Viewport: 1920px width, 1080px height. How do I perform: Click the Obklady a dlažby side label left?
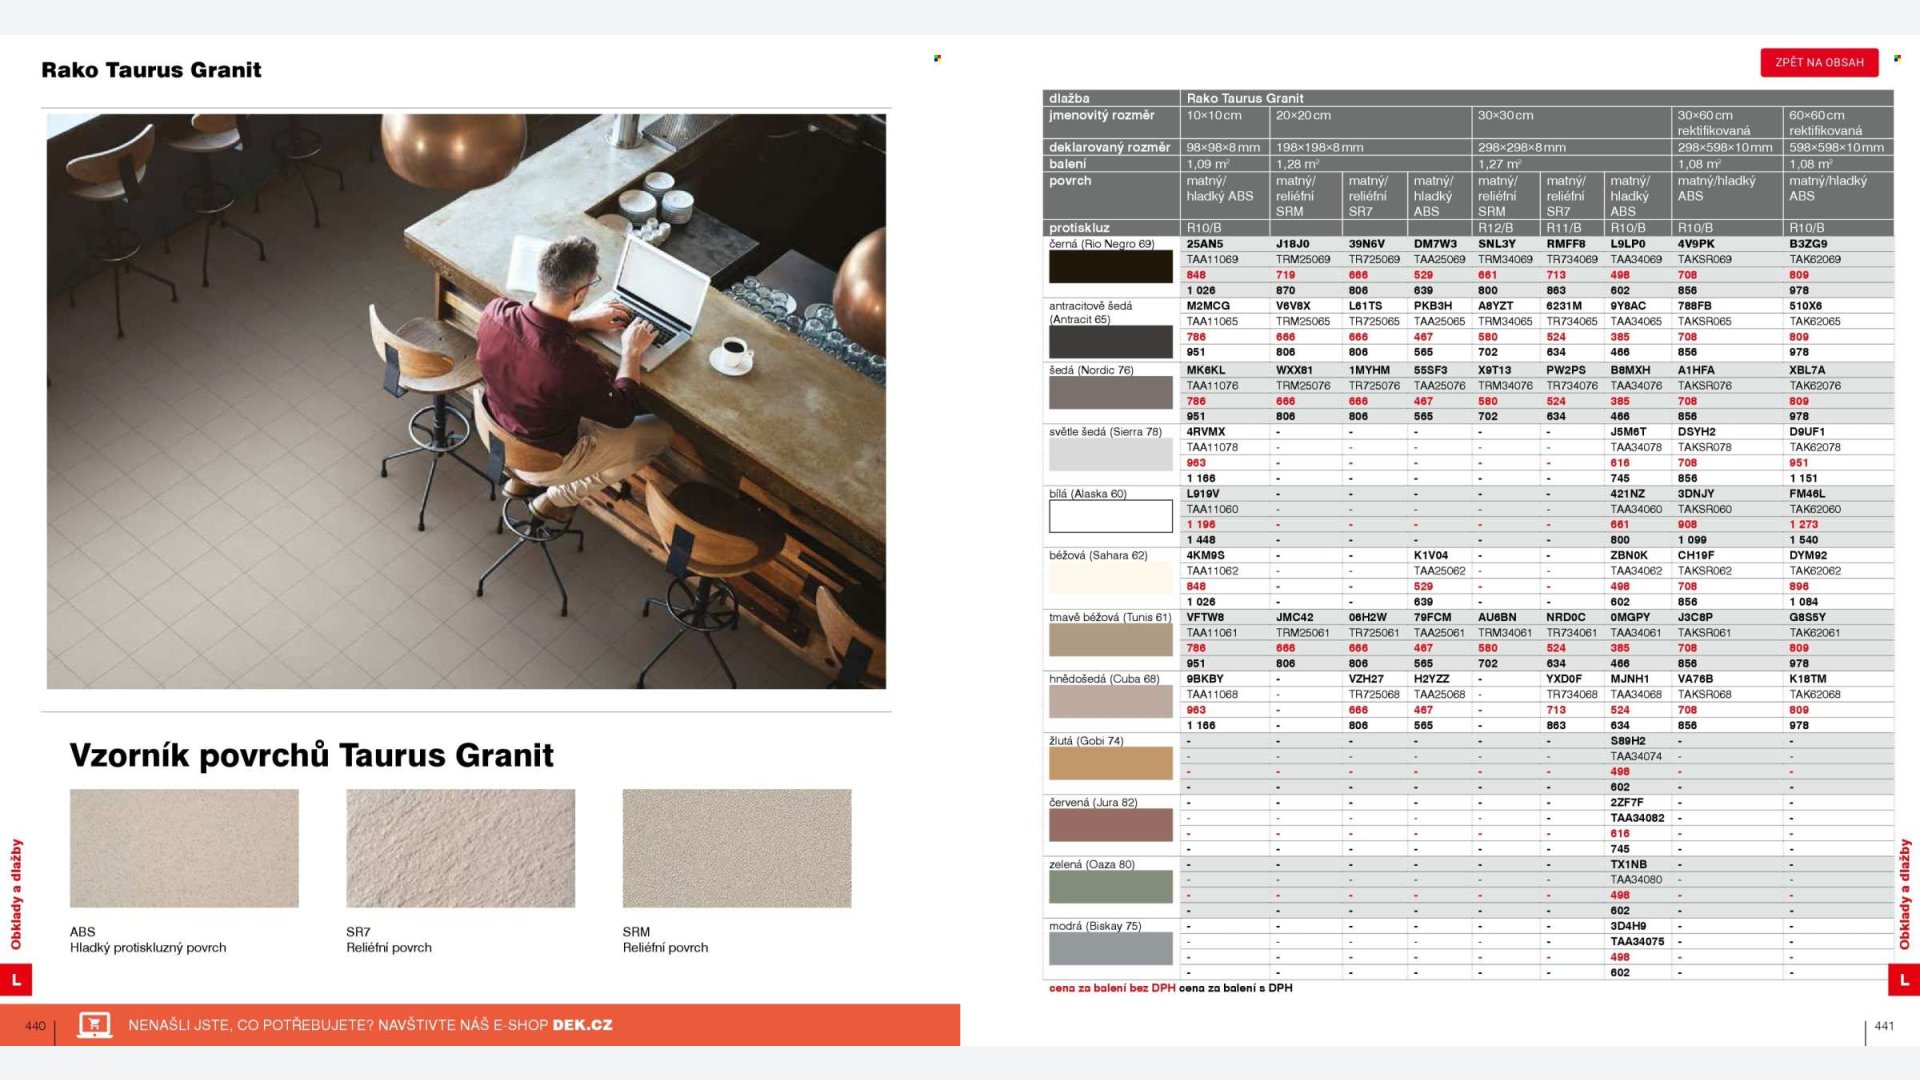[16, 893]
